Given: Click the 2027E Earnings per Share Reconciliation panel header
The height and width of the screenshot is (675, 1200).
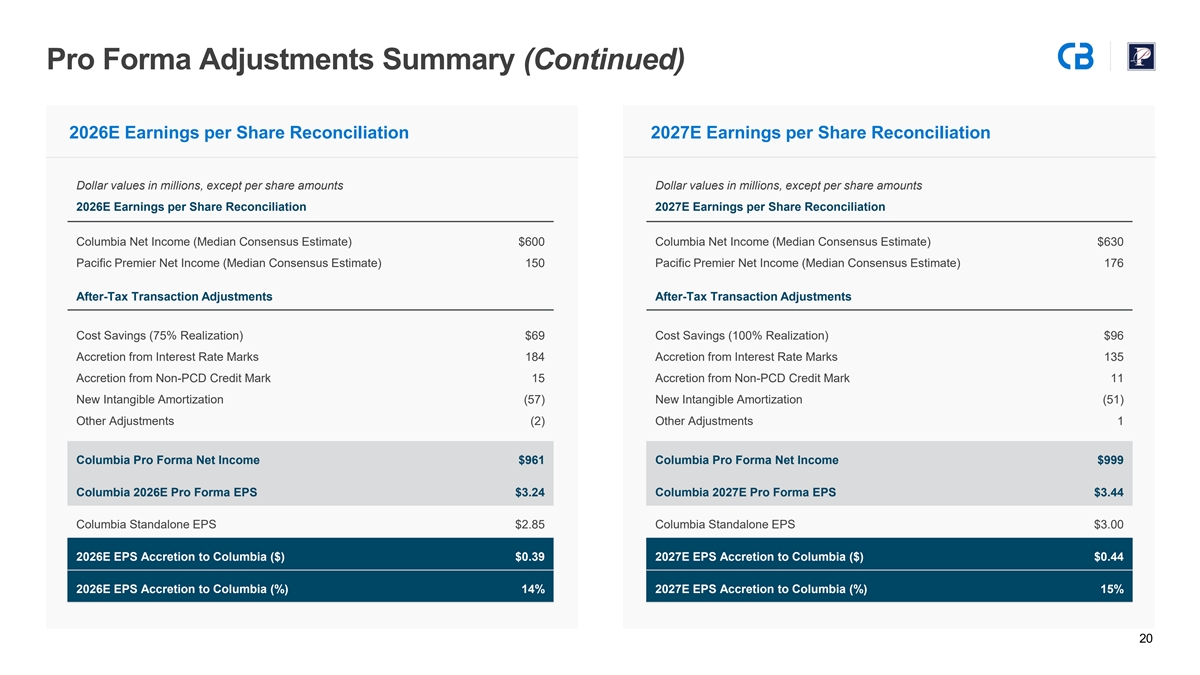Looking at the screenshot, I should point(820,133).
